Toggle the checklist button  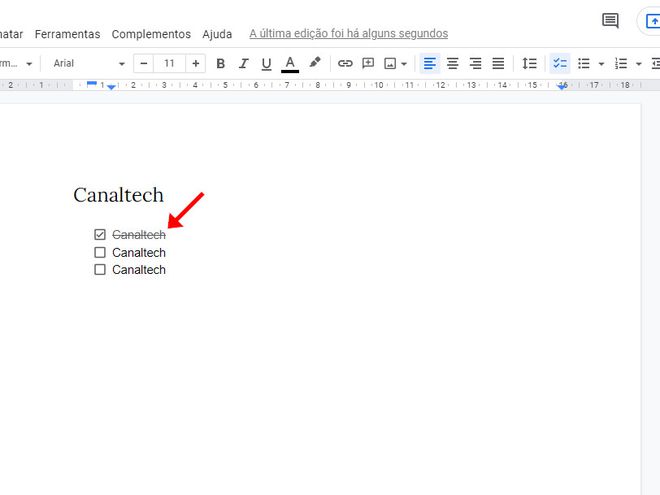[560, 64]
